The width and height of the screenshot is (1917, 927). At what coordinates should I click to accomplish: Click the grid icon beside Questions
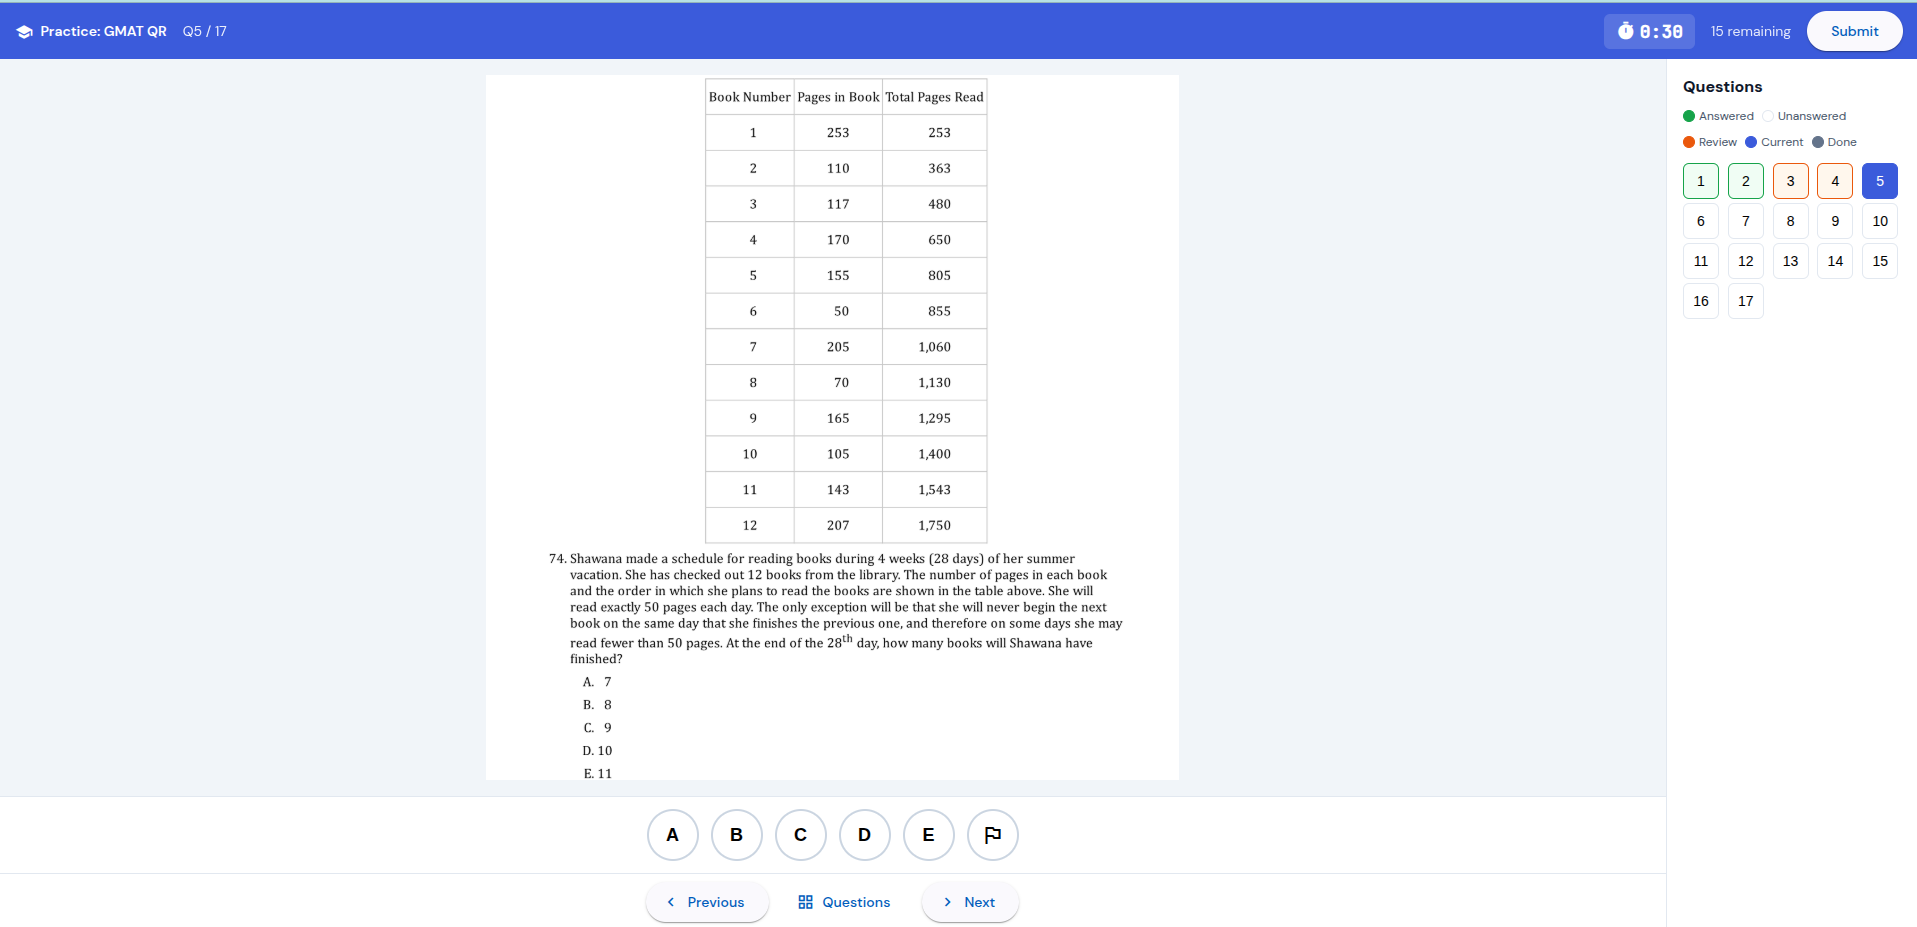tap(806, 902)
